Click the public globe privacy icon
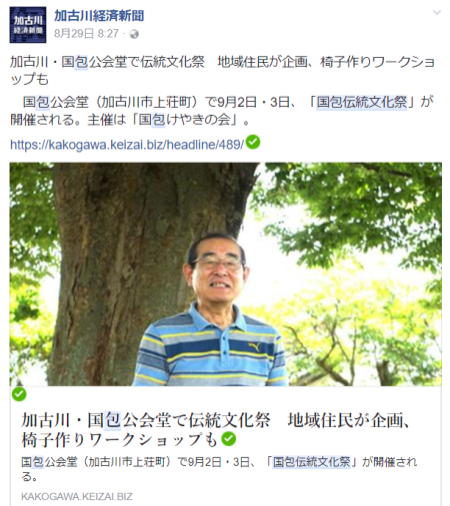 tap(134, 34)
